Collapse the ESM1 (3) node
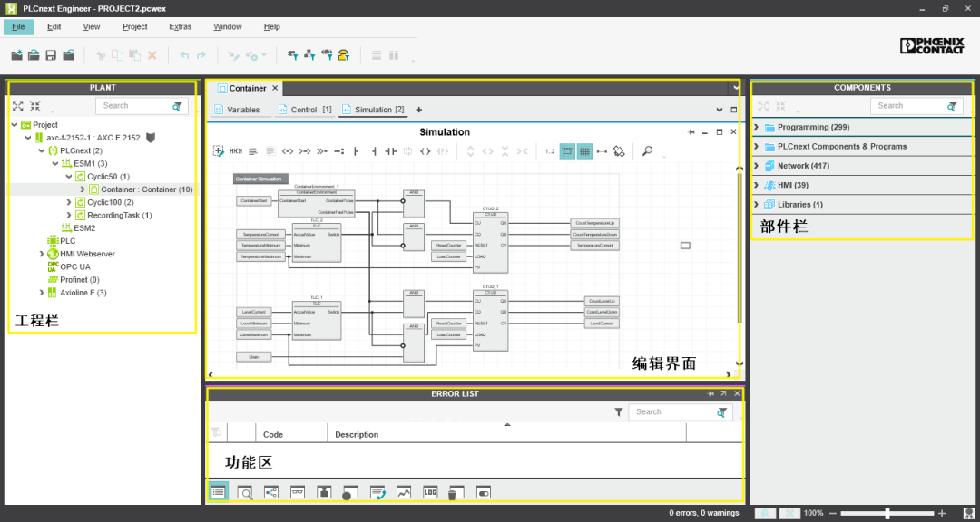The image size is (980, 522). point(56,164)
